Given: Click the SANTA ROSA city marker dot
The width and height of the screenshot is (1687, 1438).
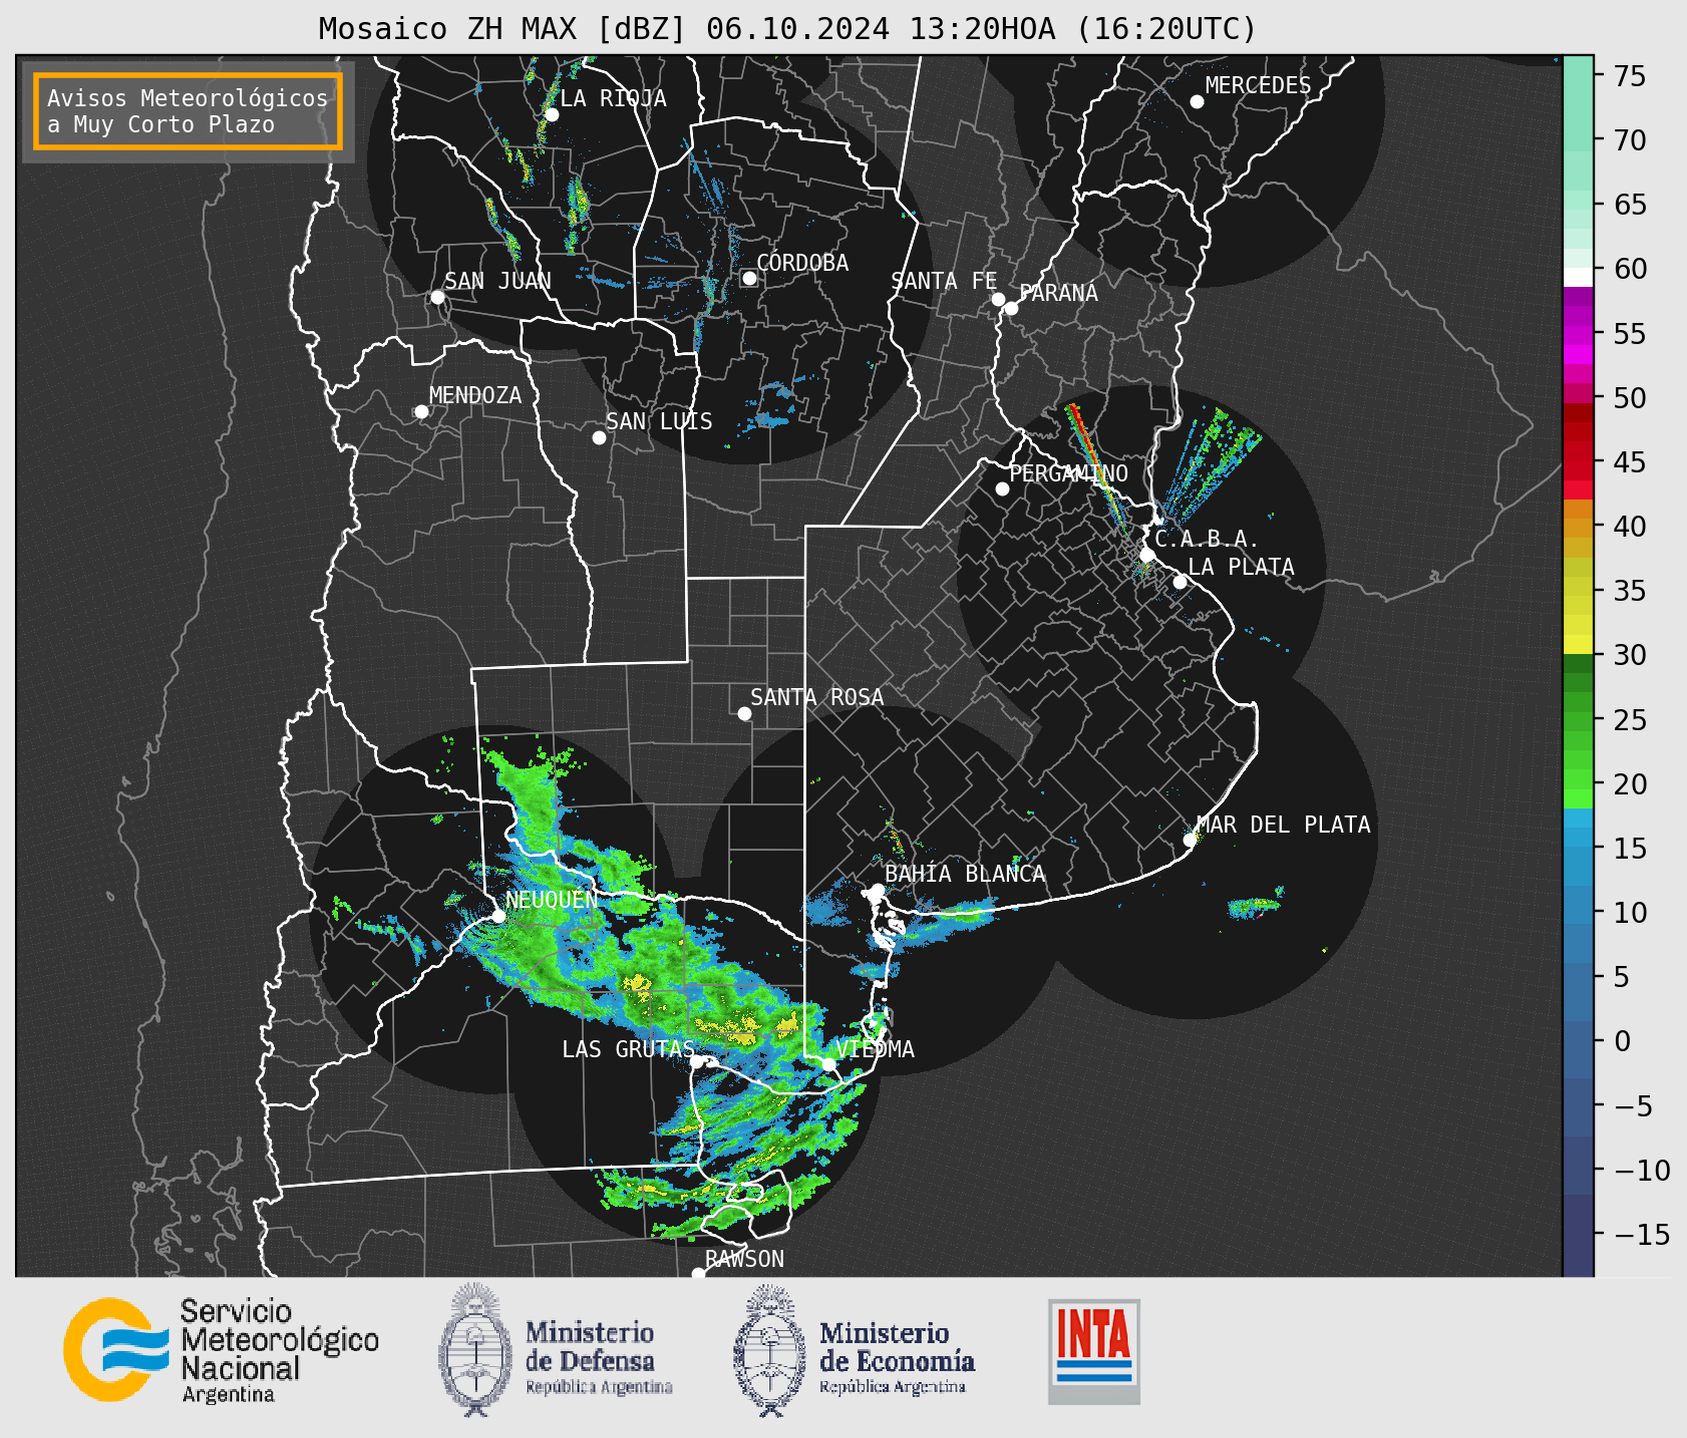Looking at the screenshot, I should point(744,714).
